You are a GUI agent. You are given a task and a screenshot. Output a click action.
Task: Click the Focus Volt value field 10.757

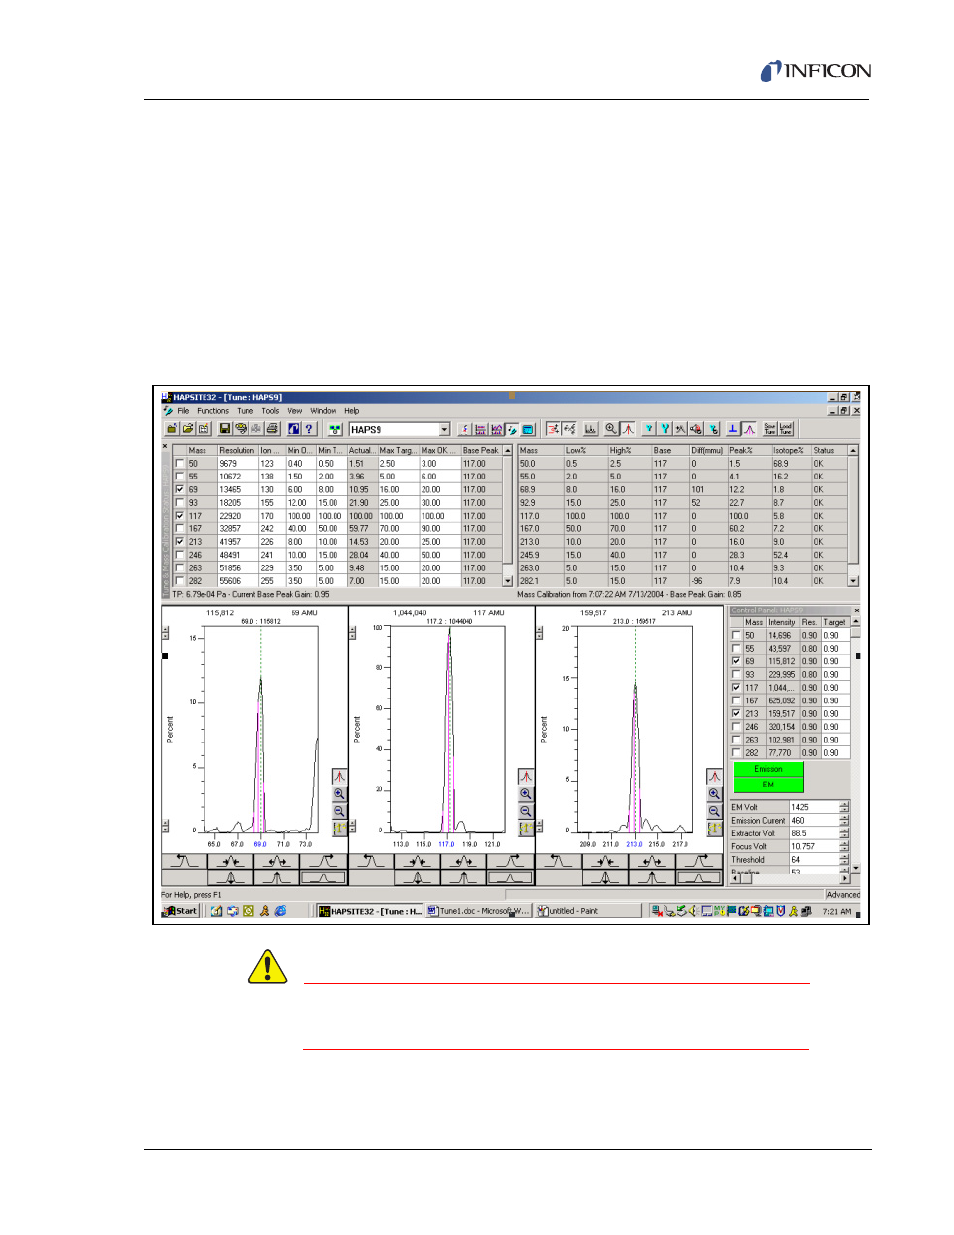[x=814, y=846]
